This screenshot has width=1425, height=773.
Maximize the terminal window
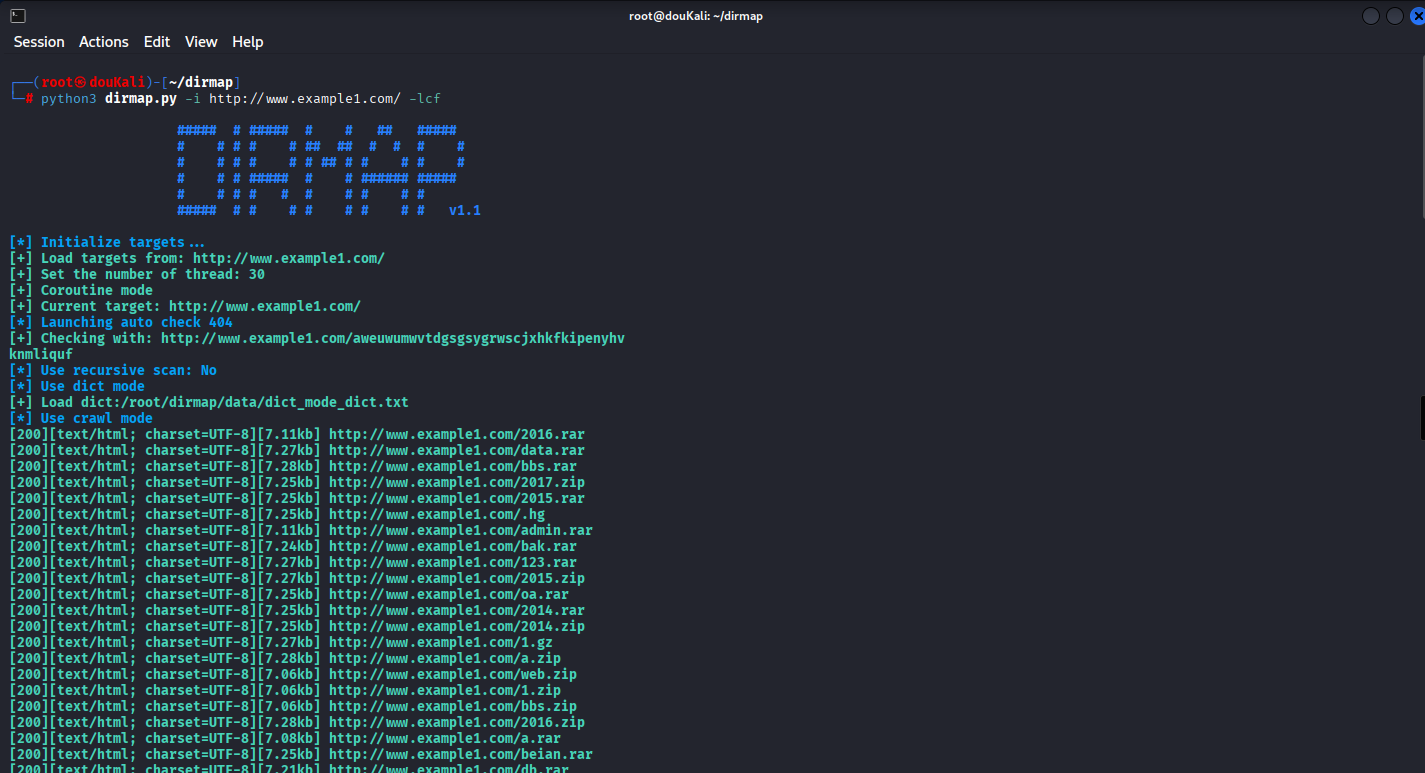point(1394,16)
